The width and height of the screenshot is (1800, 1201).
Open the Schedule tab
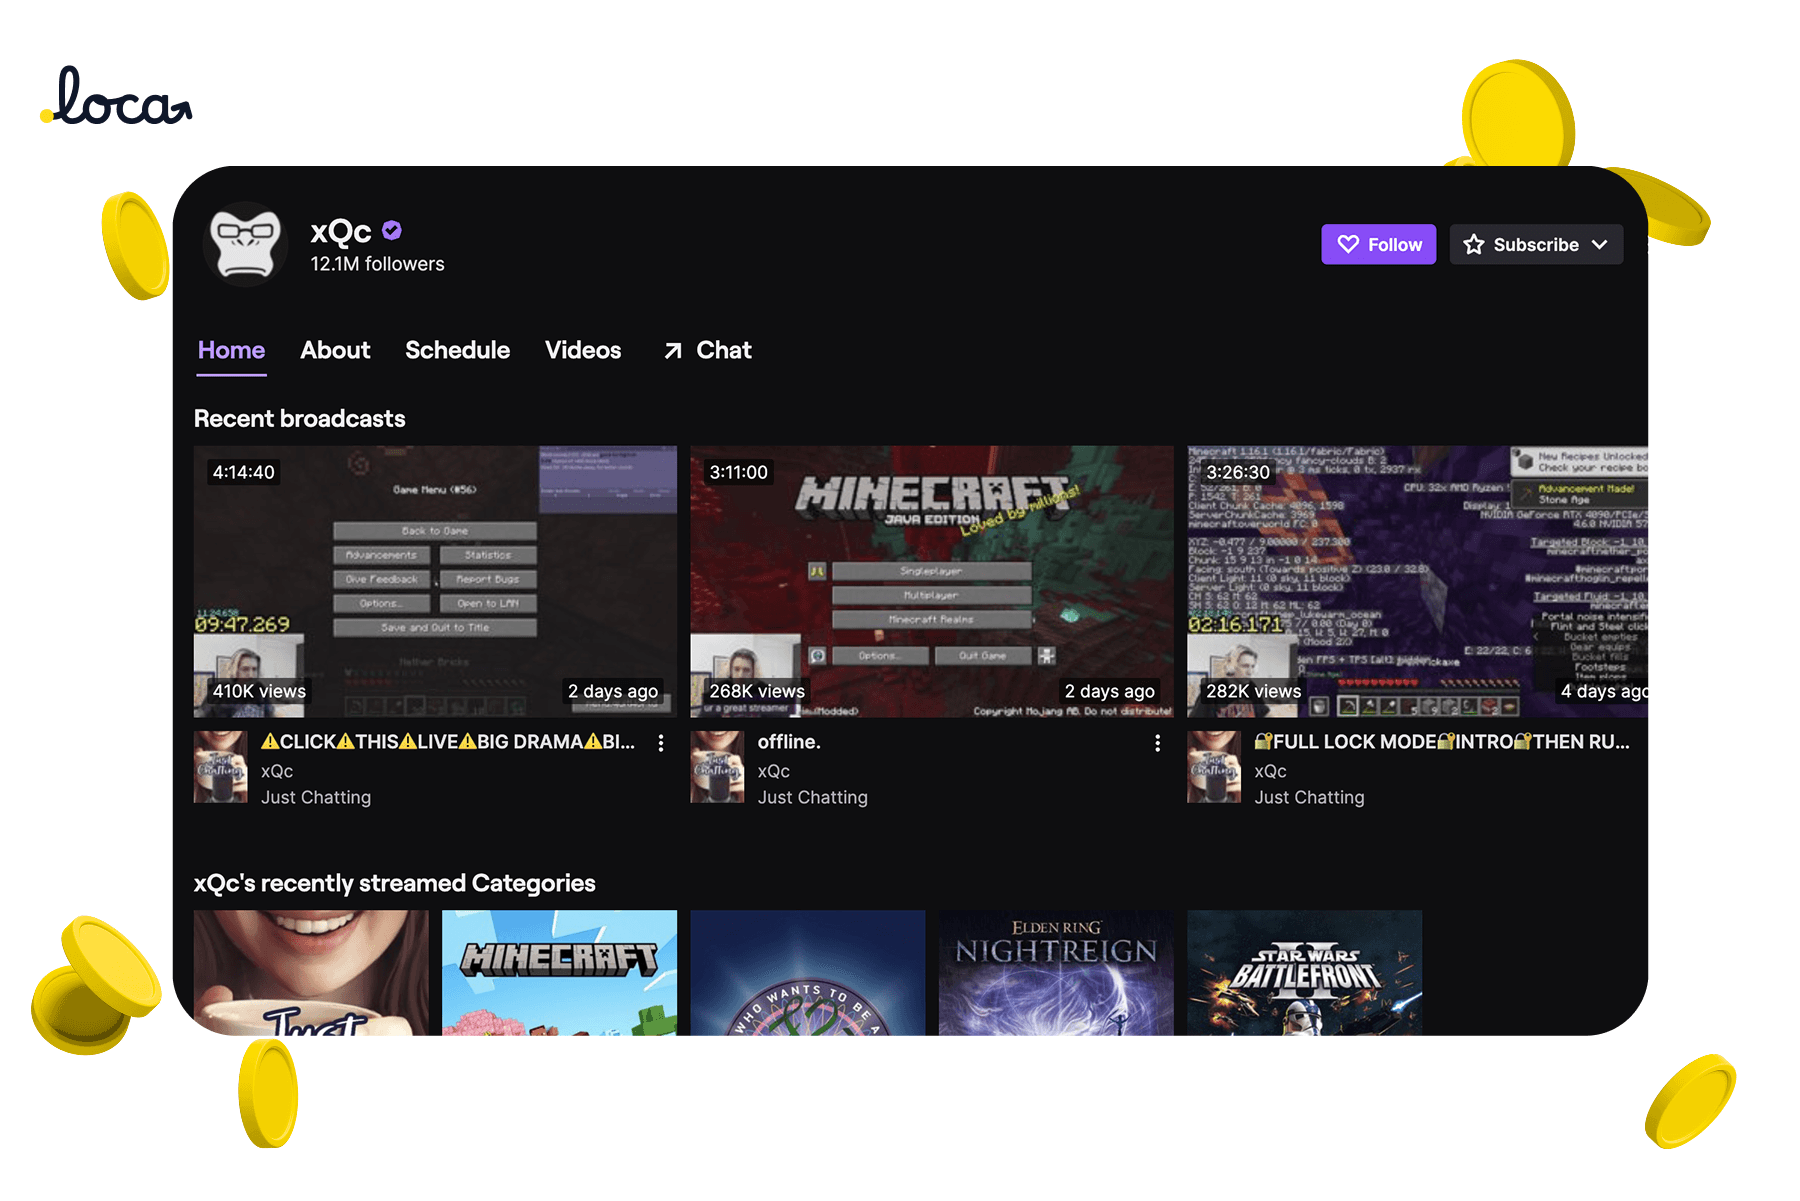tap(457, 350)
